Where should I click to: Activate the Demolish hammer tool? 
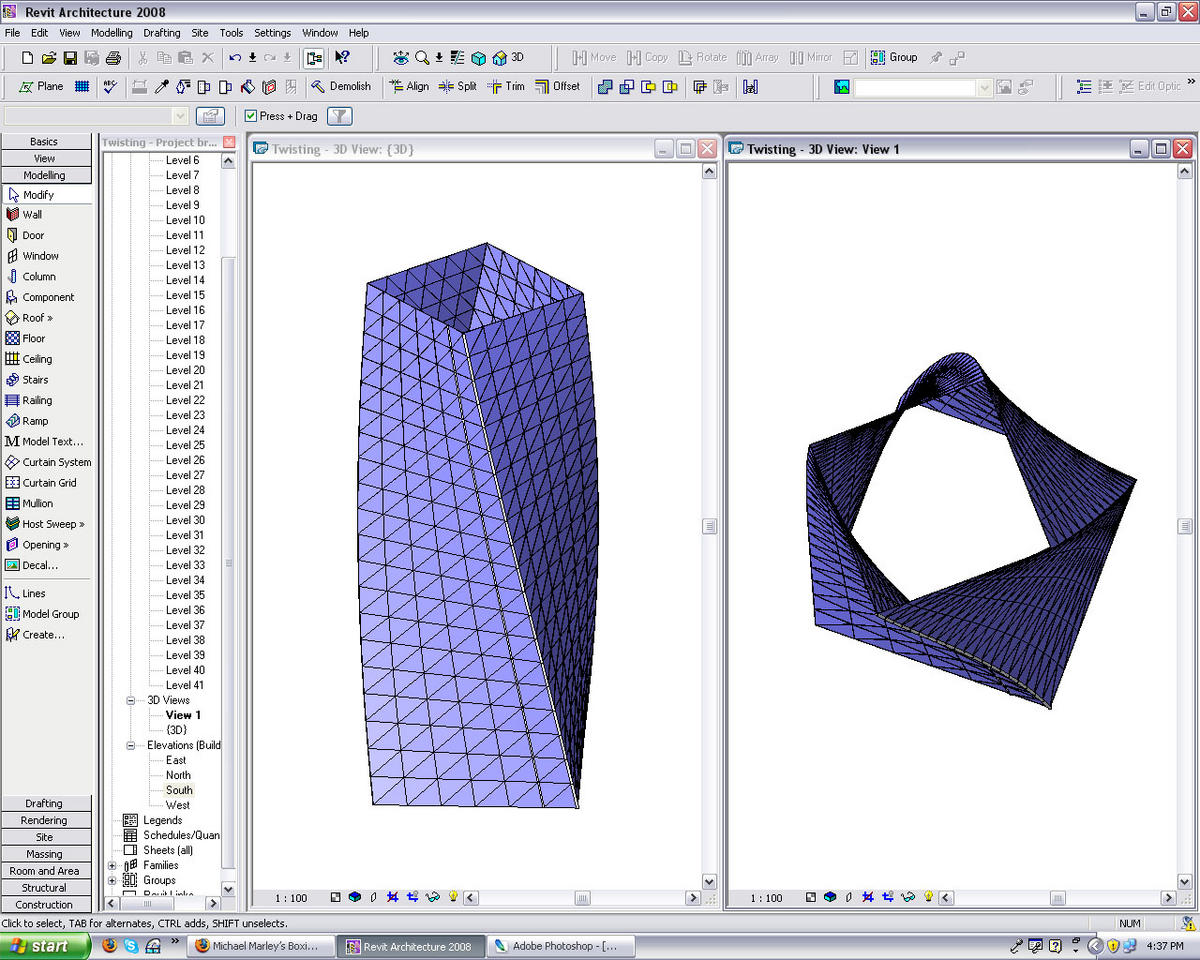tap(340, 87)
